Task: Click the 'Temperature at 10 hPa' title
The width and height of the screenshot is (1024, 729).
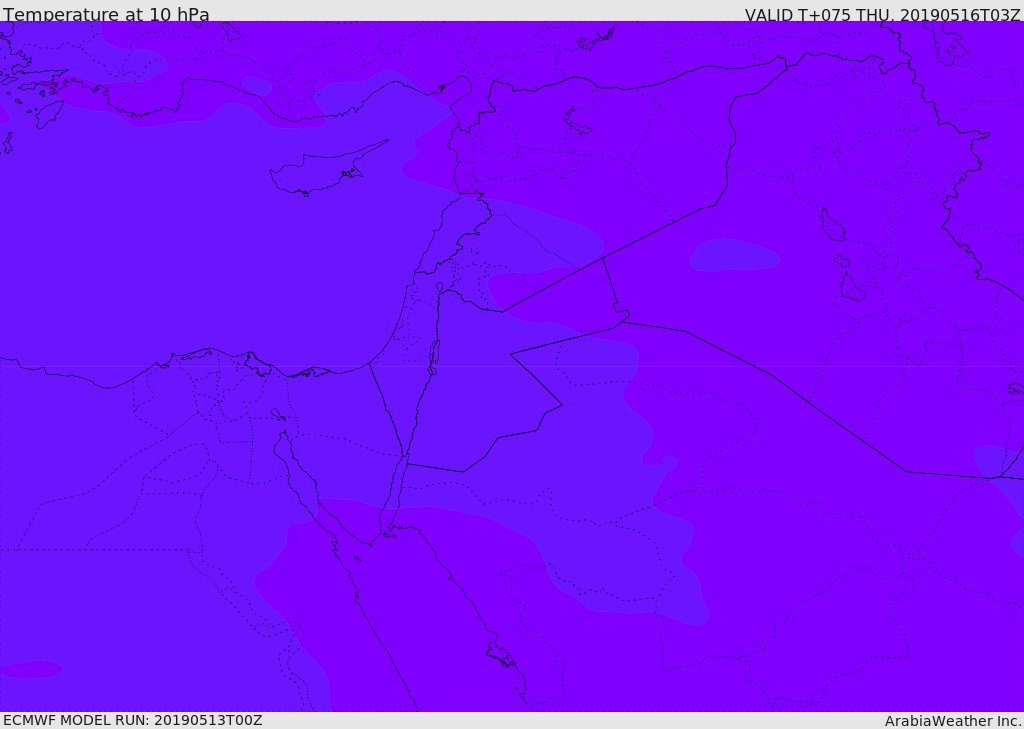Action: tap(106, 14)
